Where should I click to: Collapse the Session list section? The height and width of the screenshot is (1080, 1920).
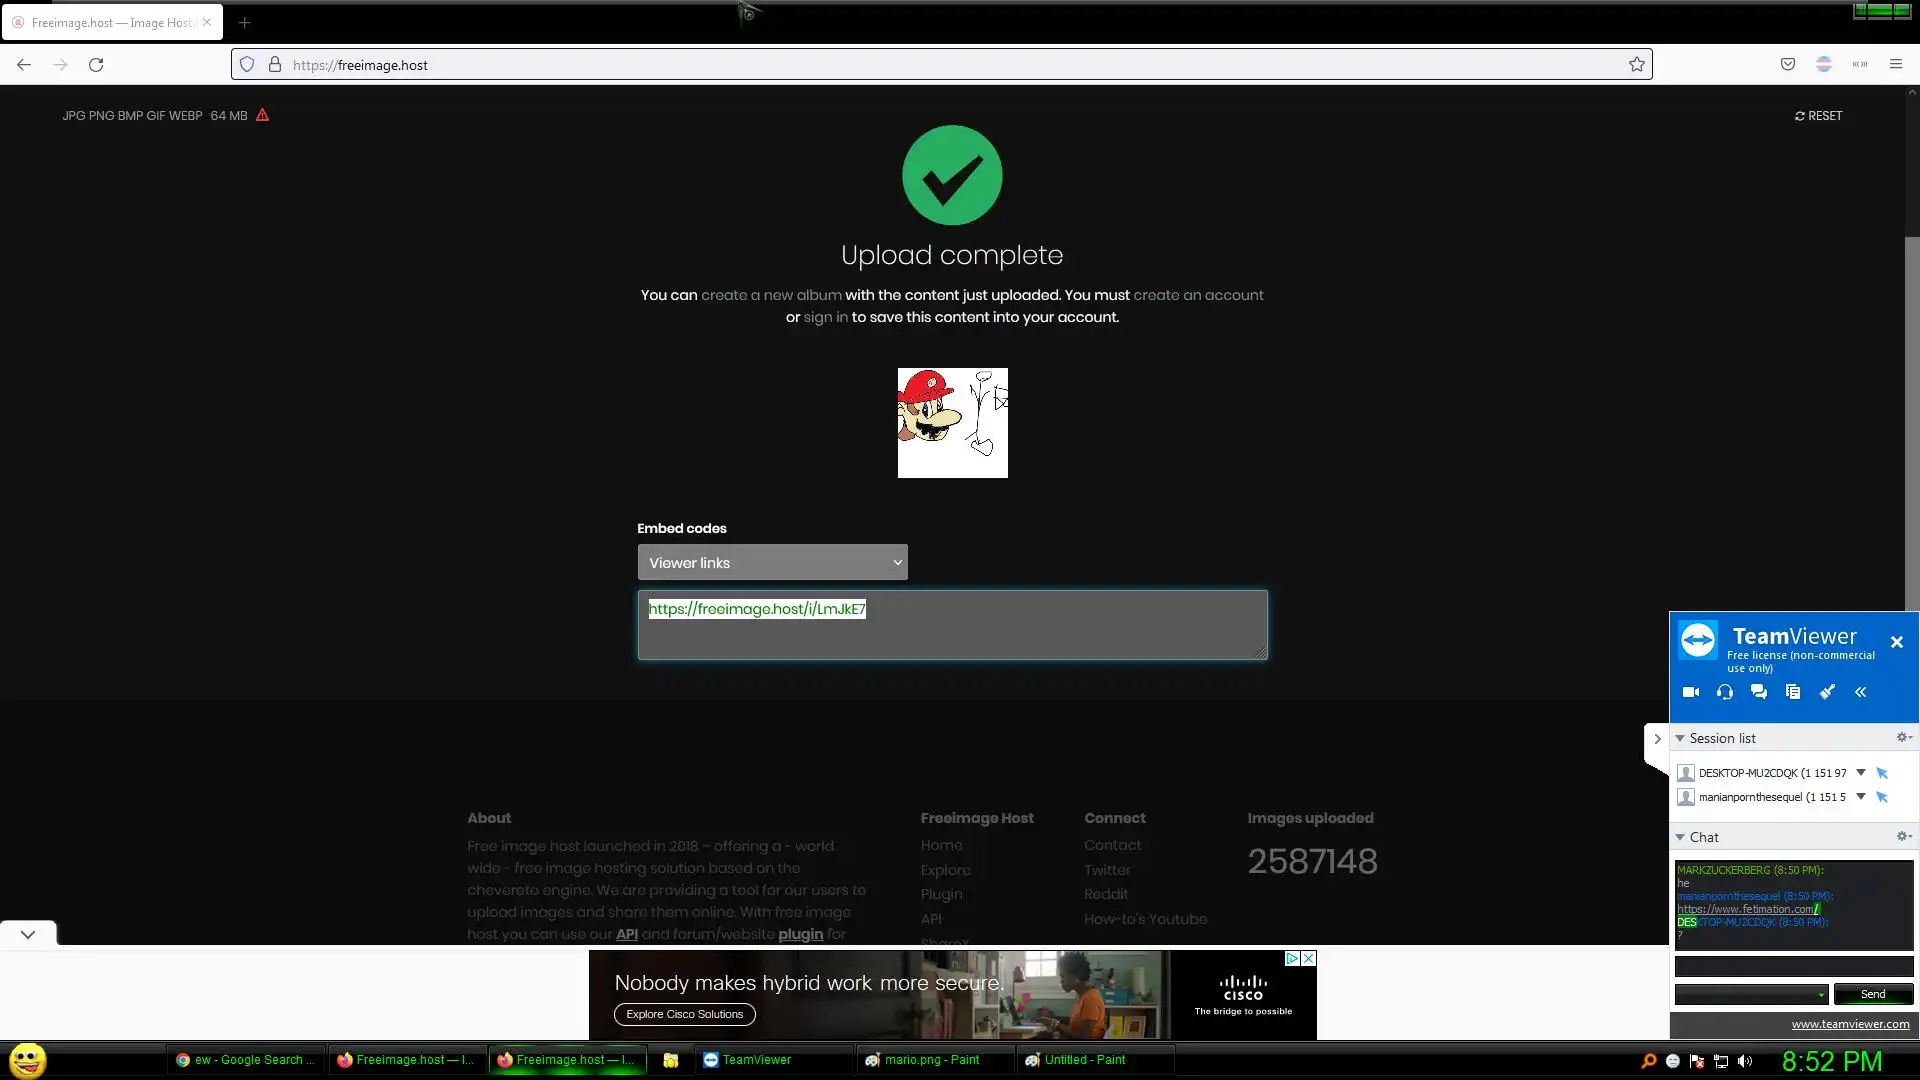[x=1681, y=738]
